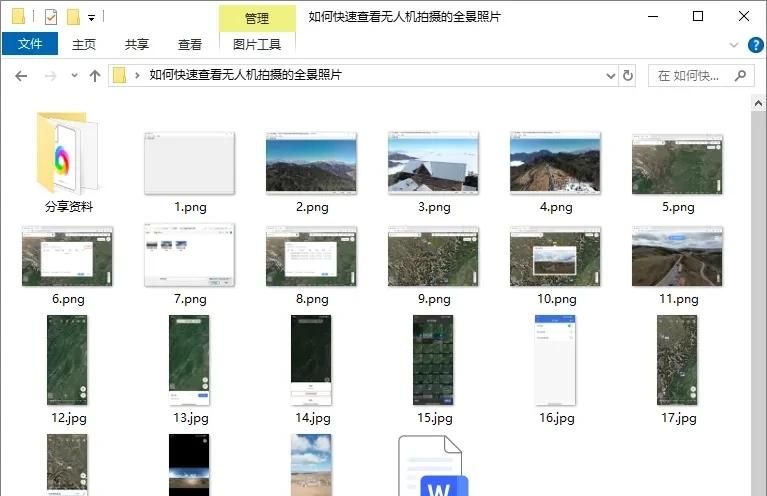
Task: Open the Quick Access Toolbar customize dropdown
Action: coord(91,18)
